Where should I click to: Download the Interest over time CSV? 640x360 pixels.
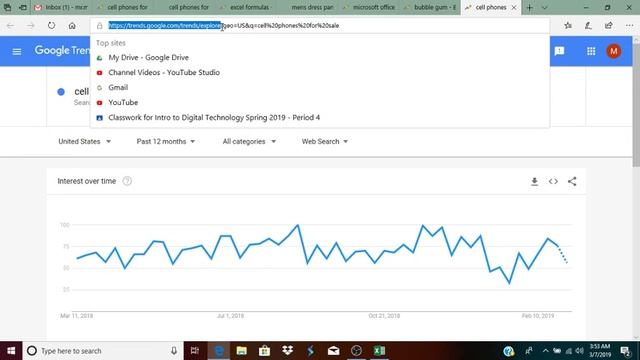(534, 181)
